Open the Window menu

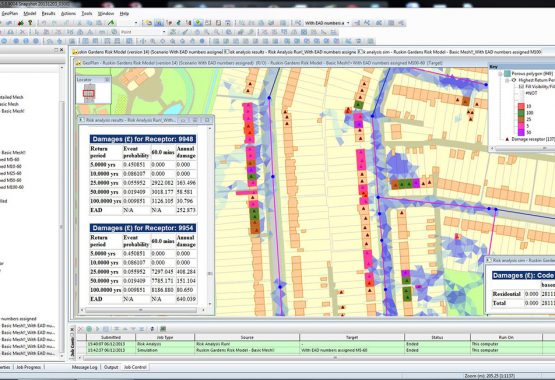[105, 13]
